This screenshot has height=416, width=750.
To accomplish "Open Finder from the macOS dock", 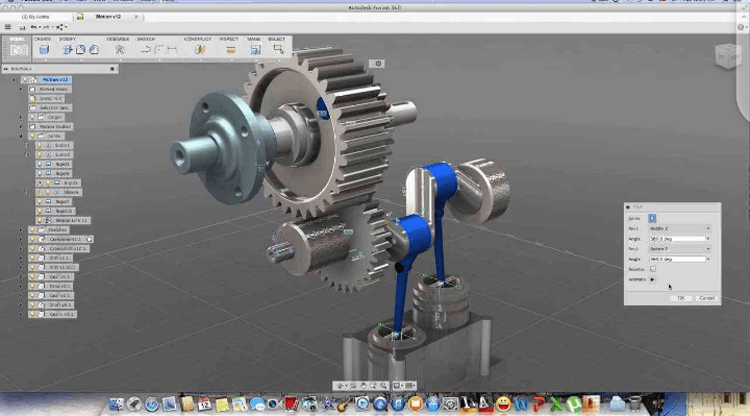I will (x=117, y=403).
